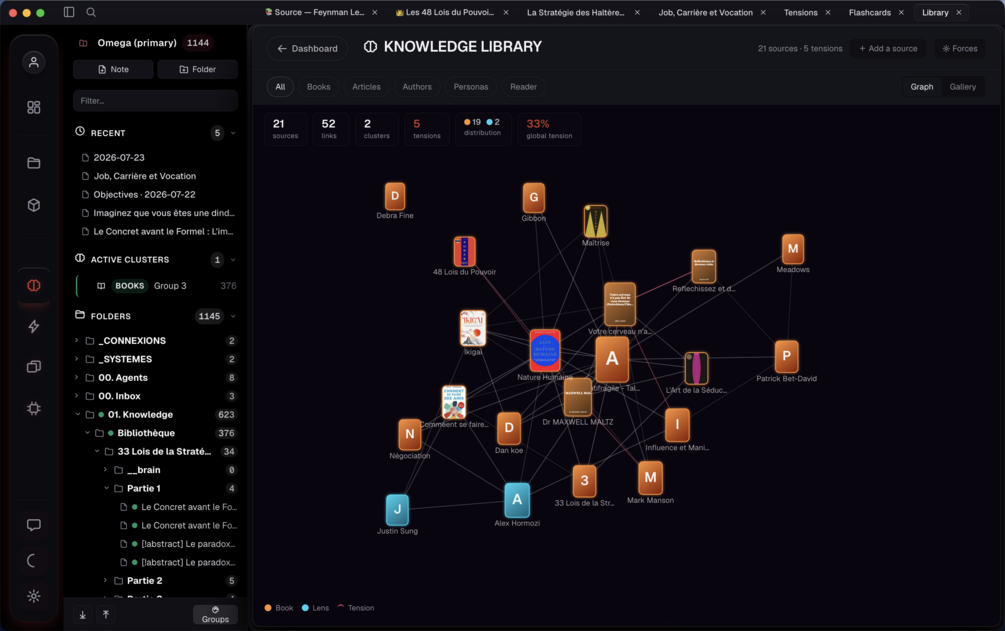Open the profile avatar icon in sidebar
This screenshot has width=1005, height=631.
pyautogui.click(x=34, y=62)
